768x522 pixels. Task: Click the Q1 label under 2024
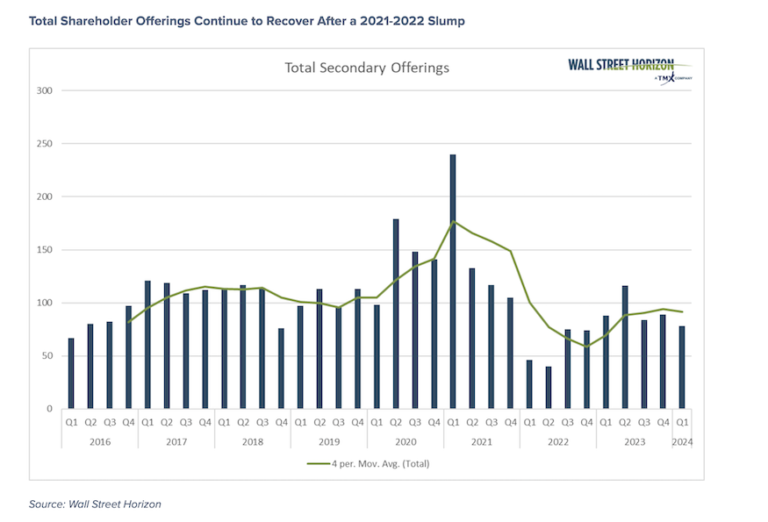682,422
